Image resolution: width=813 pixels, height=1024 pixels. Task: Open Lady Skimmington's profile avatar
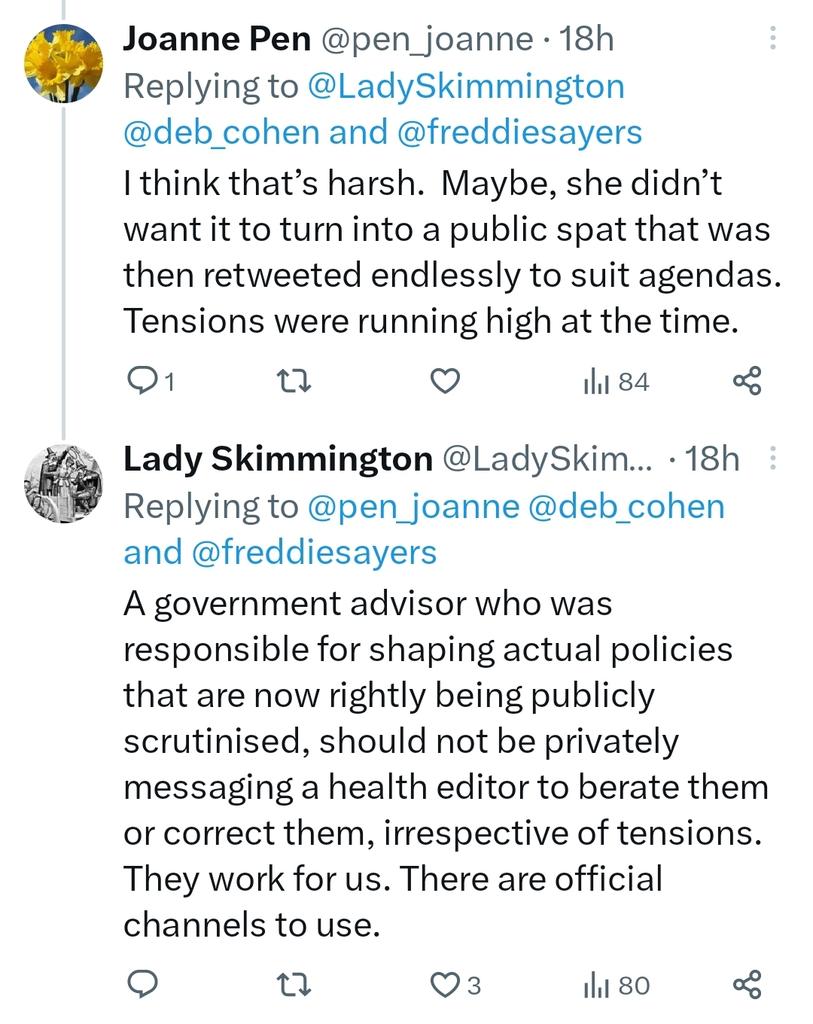coord(63,483)
